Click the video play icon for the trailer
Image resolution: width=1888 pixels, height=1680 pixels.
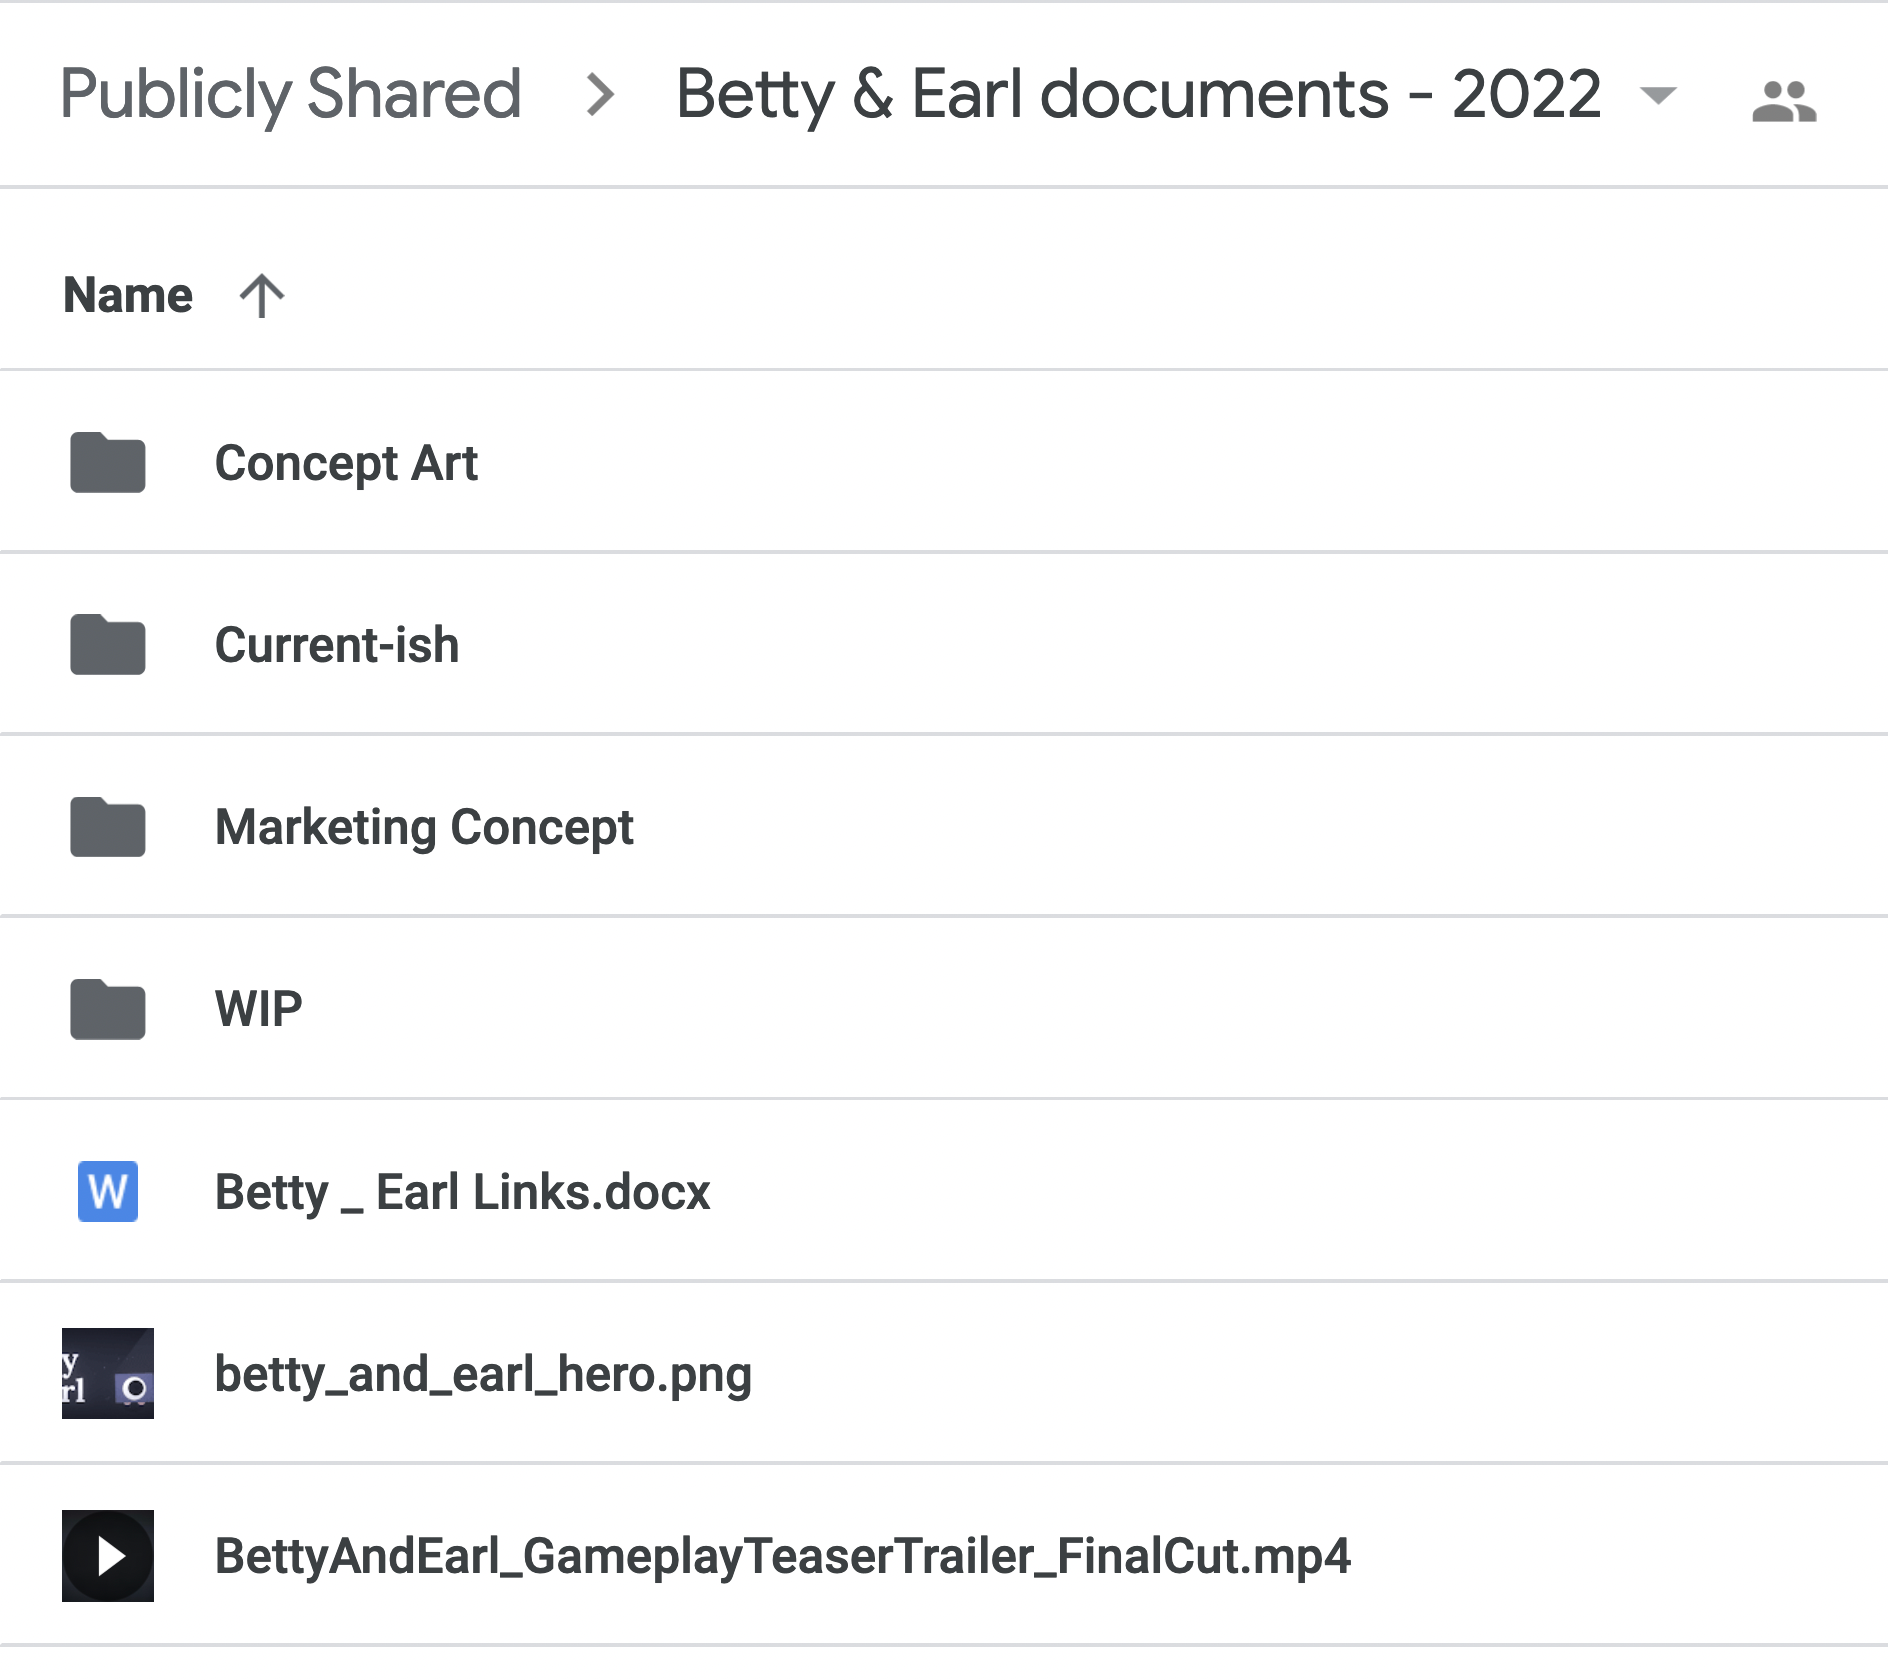108,1556
